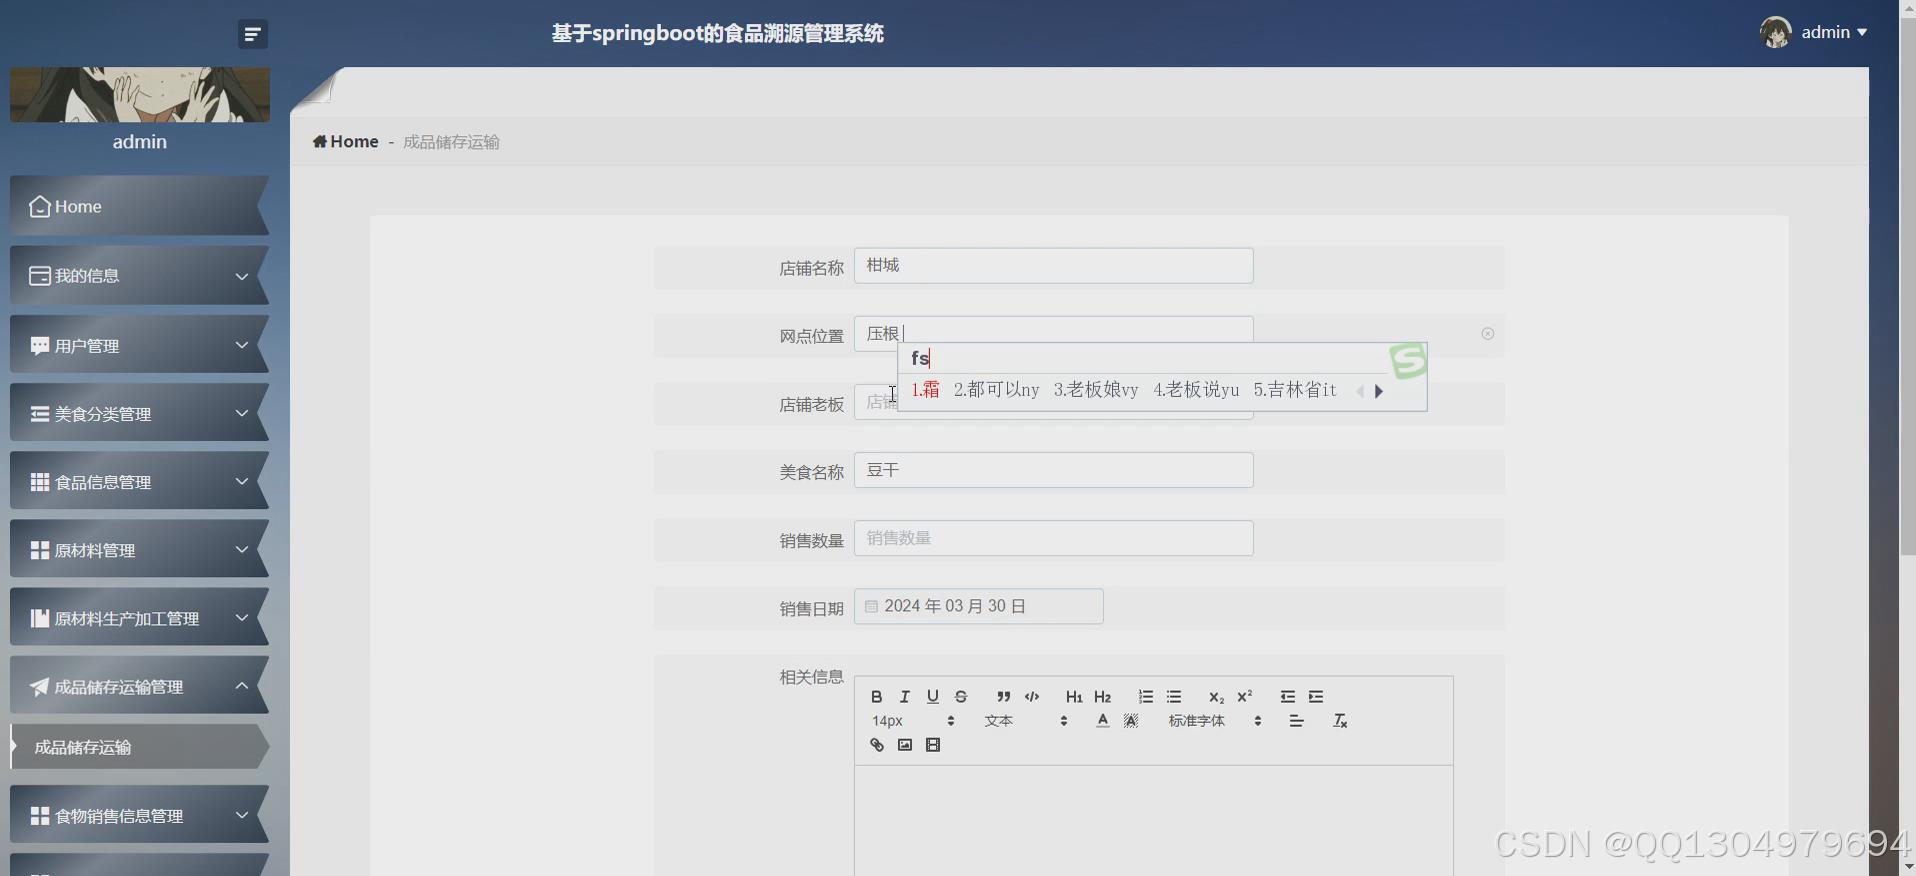Screen dimensions: 1916x876
Task: Choose IME candidate 4.老板说
Action: pyautogui.click(x=1196, y=390)
